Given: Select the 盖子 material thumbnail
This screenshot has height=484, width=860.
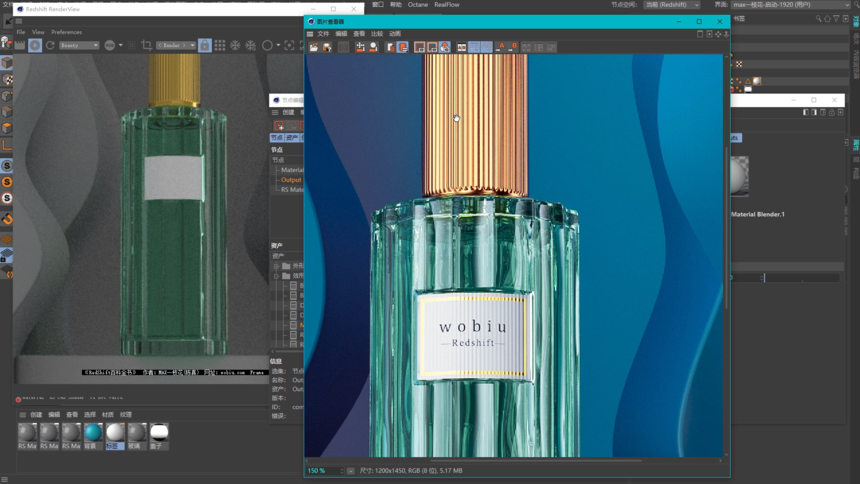Looking at the screenshot, I should [x=159, y=432].
